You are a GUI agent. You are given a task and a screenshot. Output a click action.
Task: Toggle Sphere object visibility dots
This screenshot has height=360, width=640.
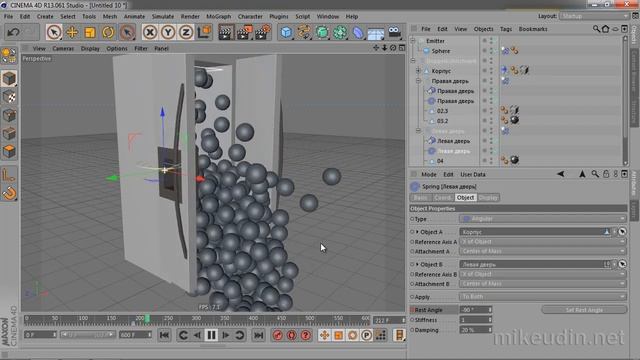tap(491, 51)
